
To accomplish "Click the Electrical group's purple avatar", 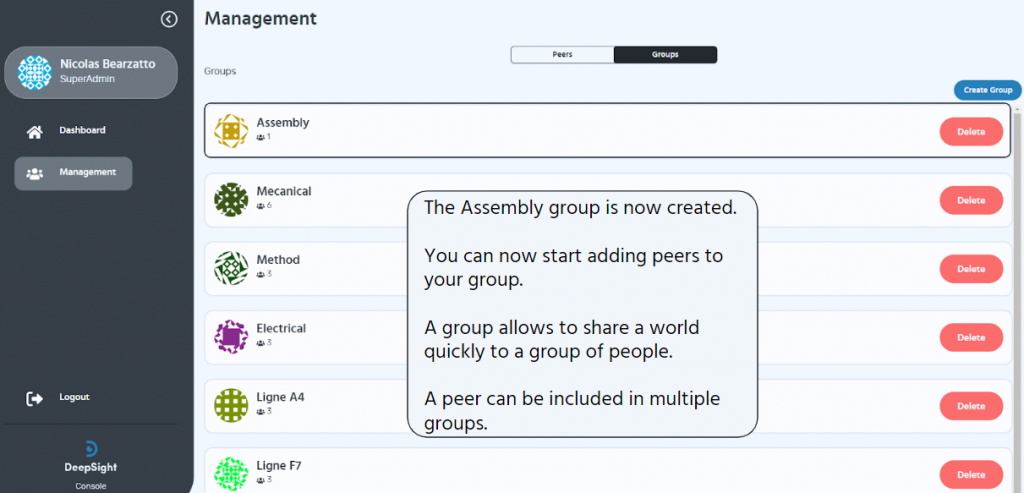I will (x=231, y=337).
